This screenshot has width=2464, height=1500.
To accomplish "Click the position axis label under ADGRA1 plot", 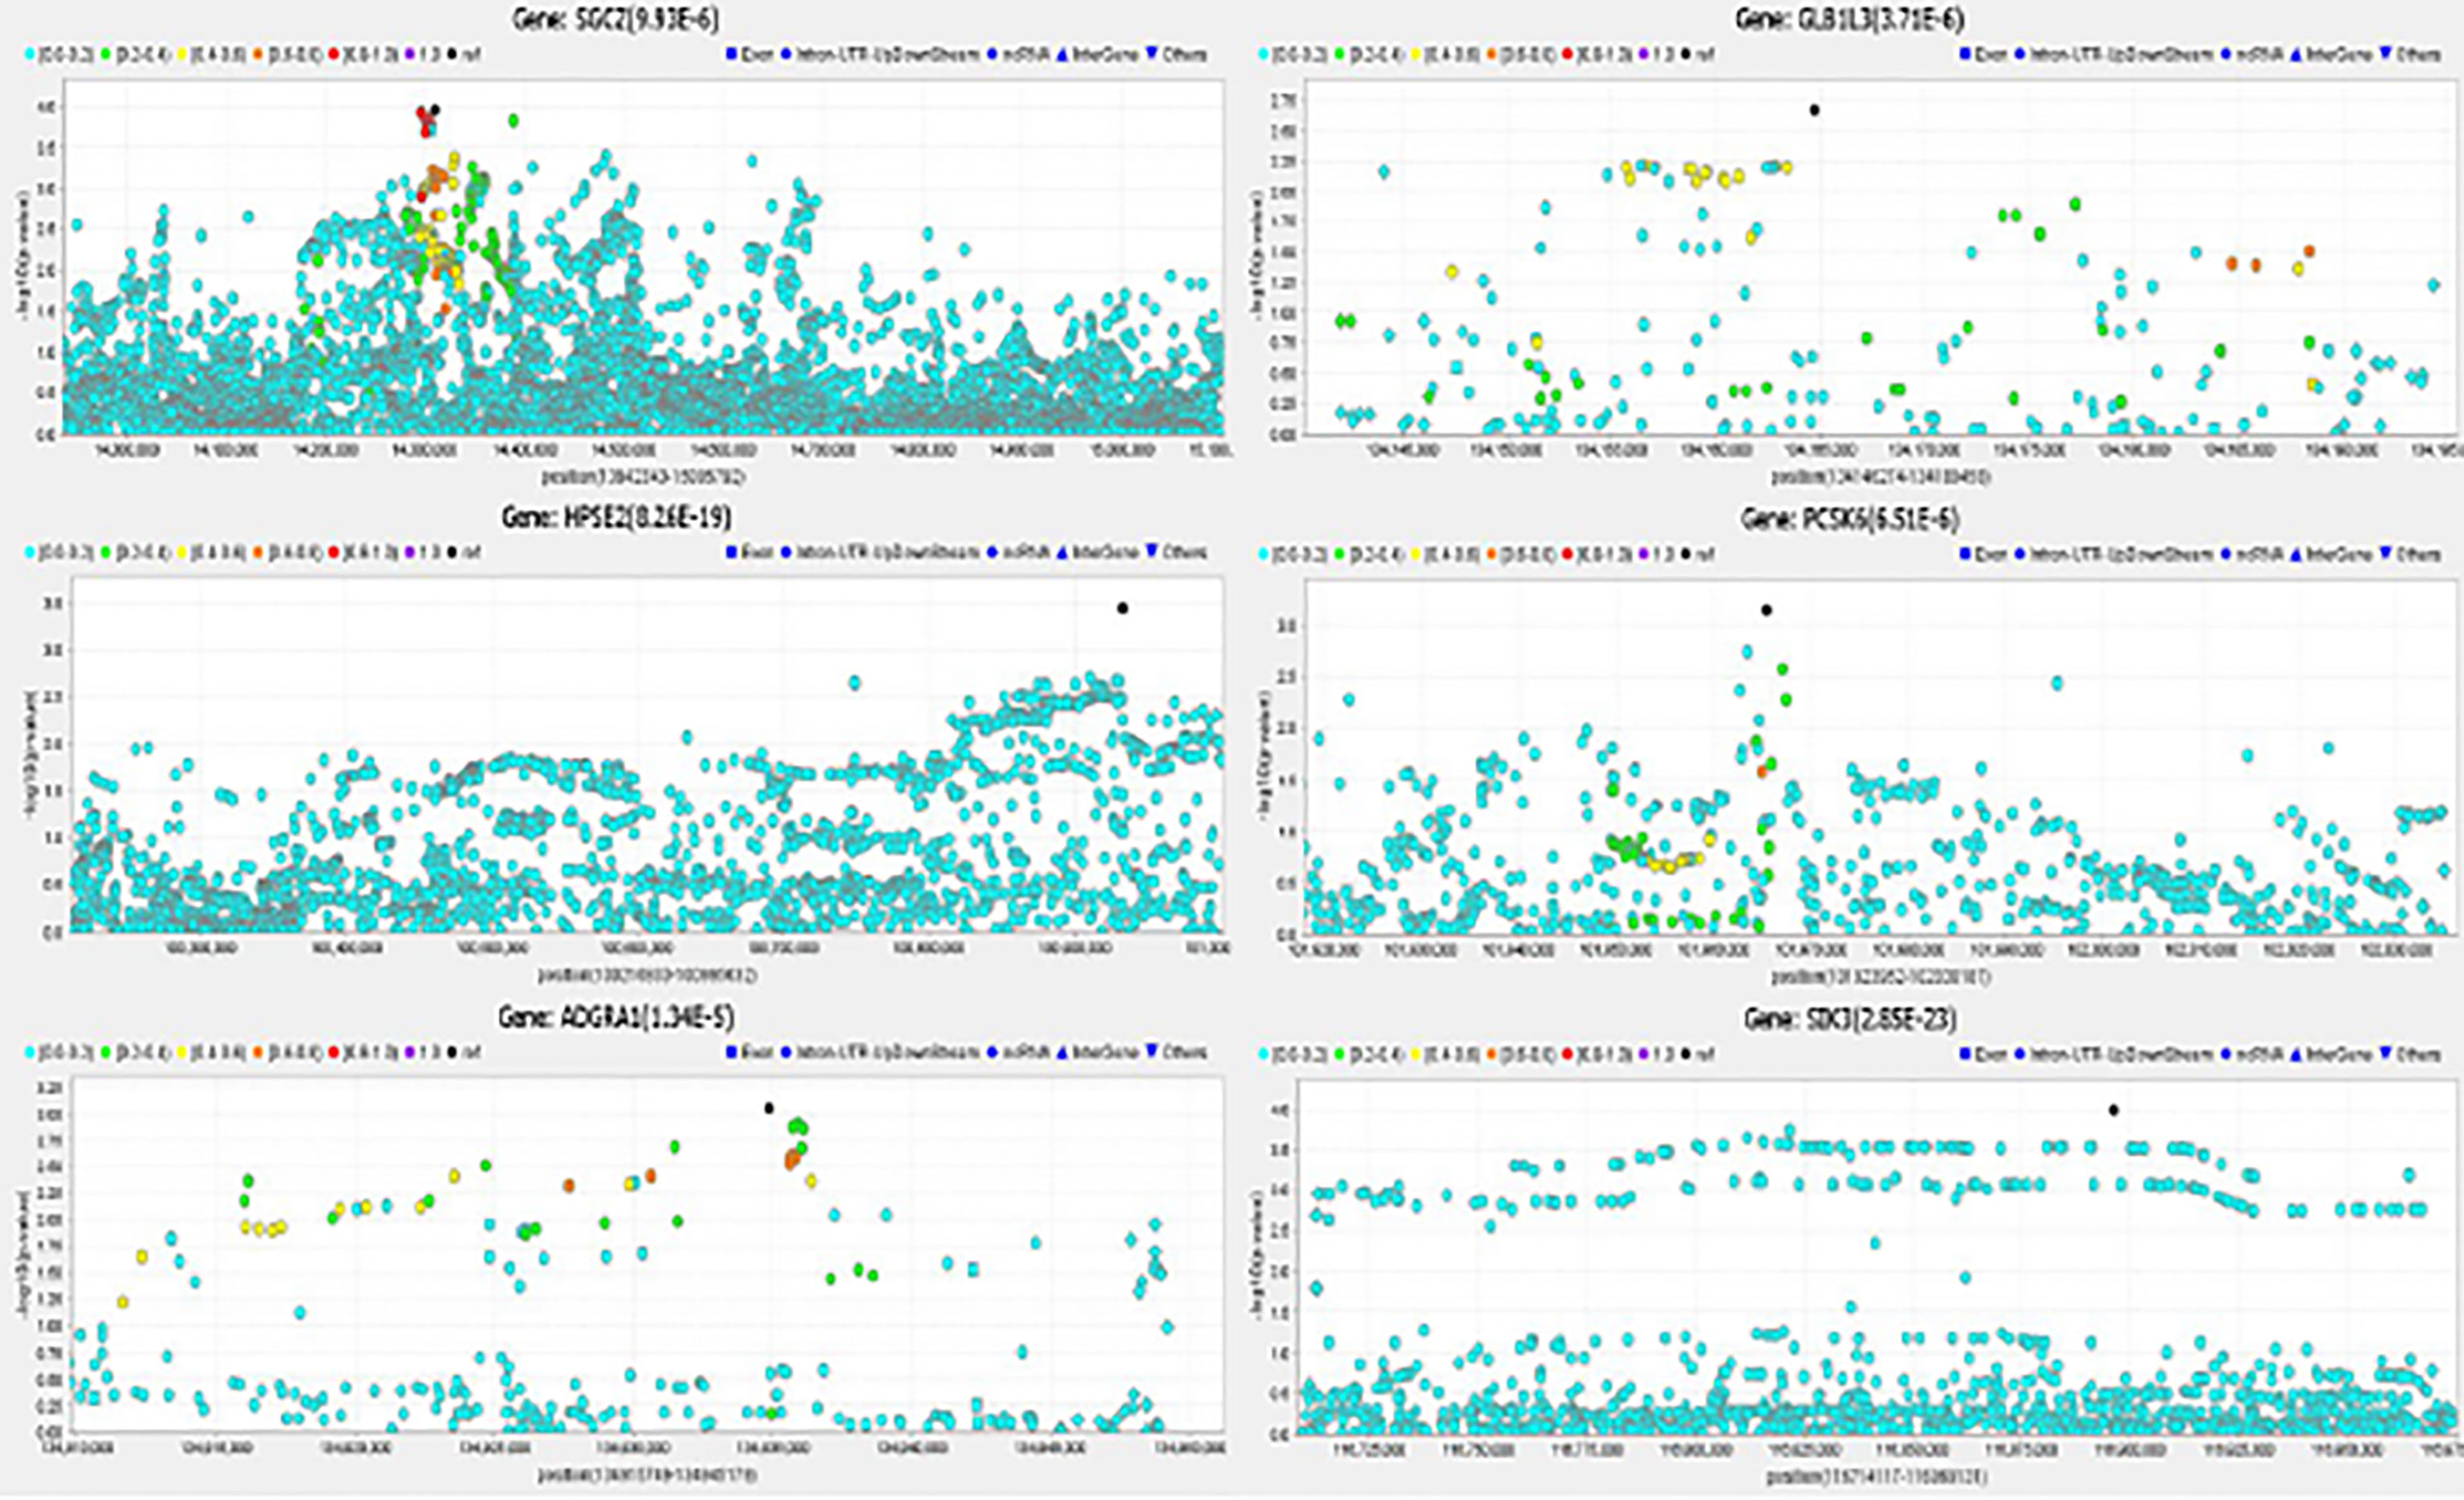I will click(x=647, y=1474).
